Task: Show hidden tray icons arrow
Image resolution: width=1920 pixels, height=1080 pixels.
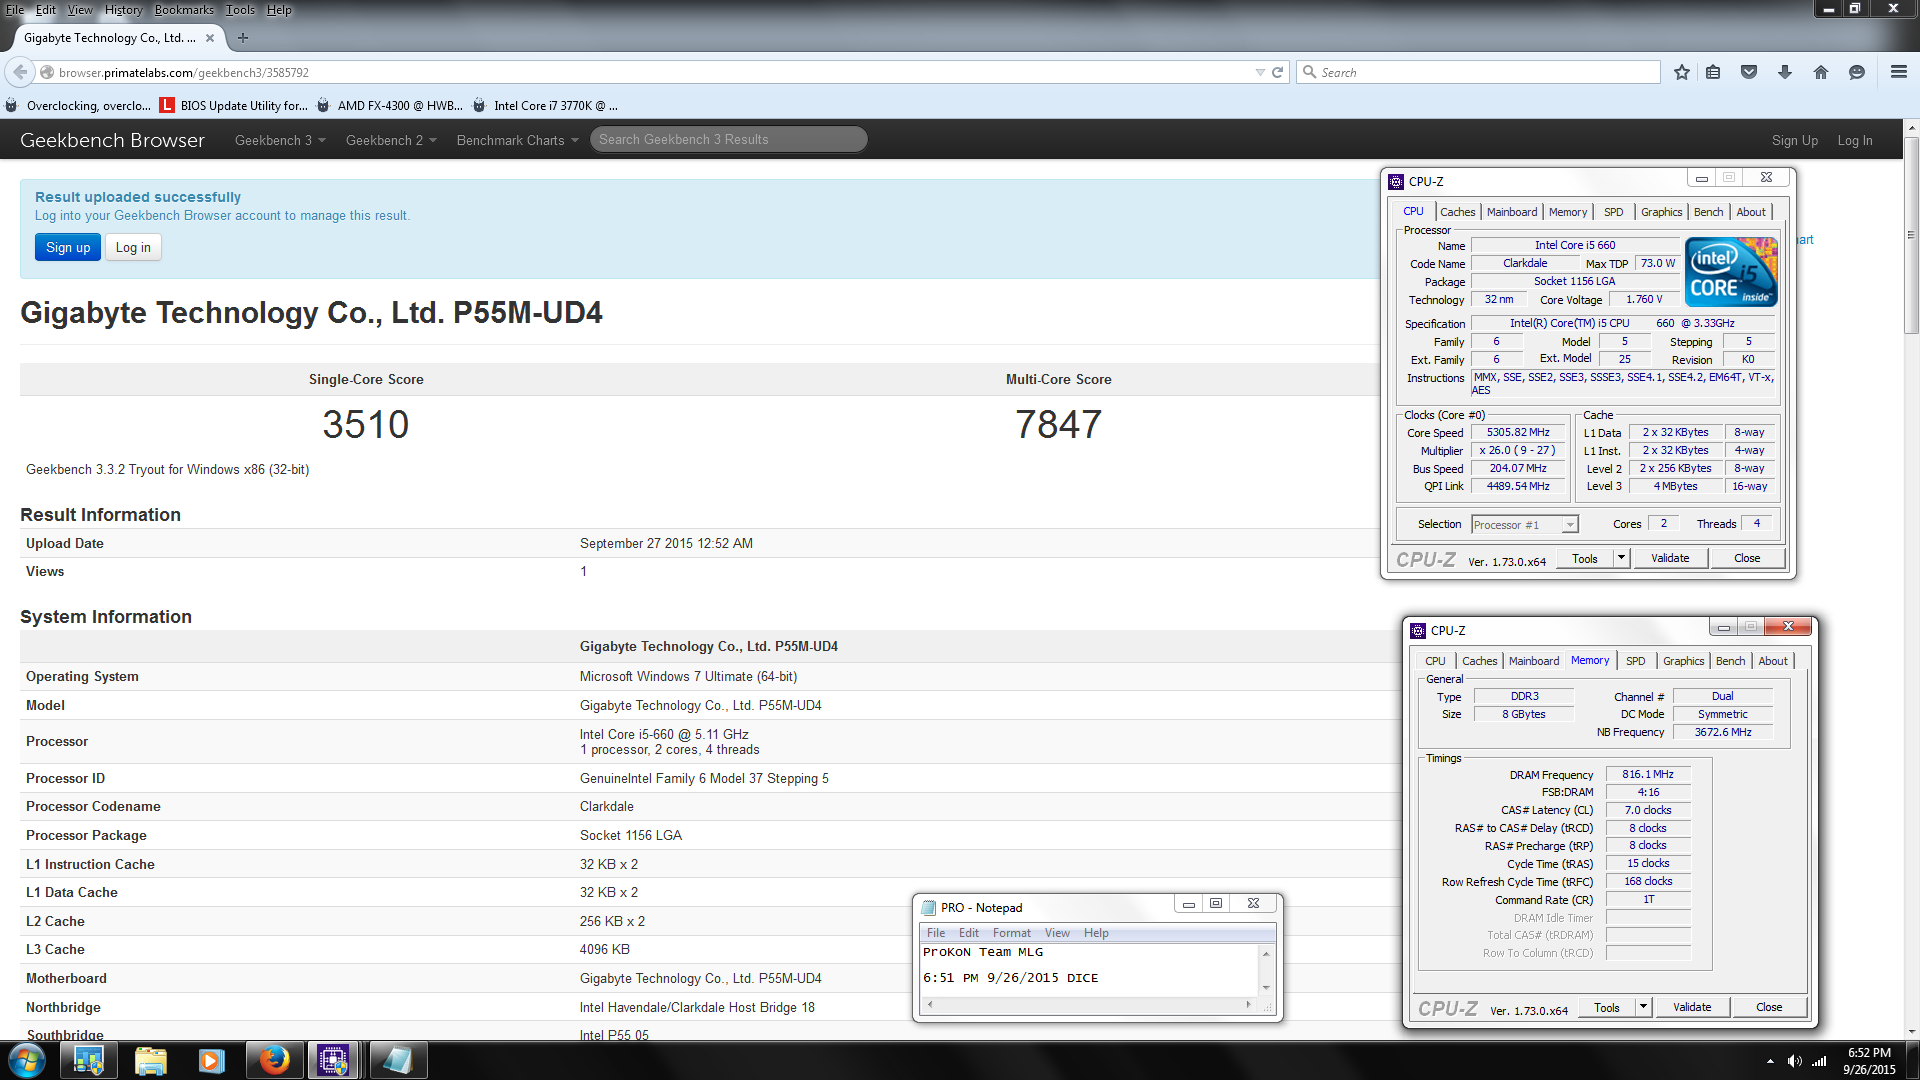Action: [x=1770, y=1061]
